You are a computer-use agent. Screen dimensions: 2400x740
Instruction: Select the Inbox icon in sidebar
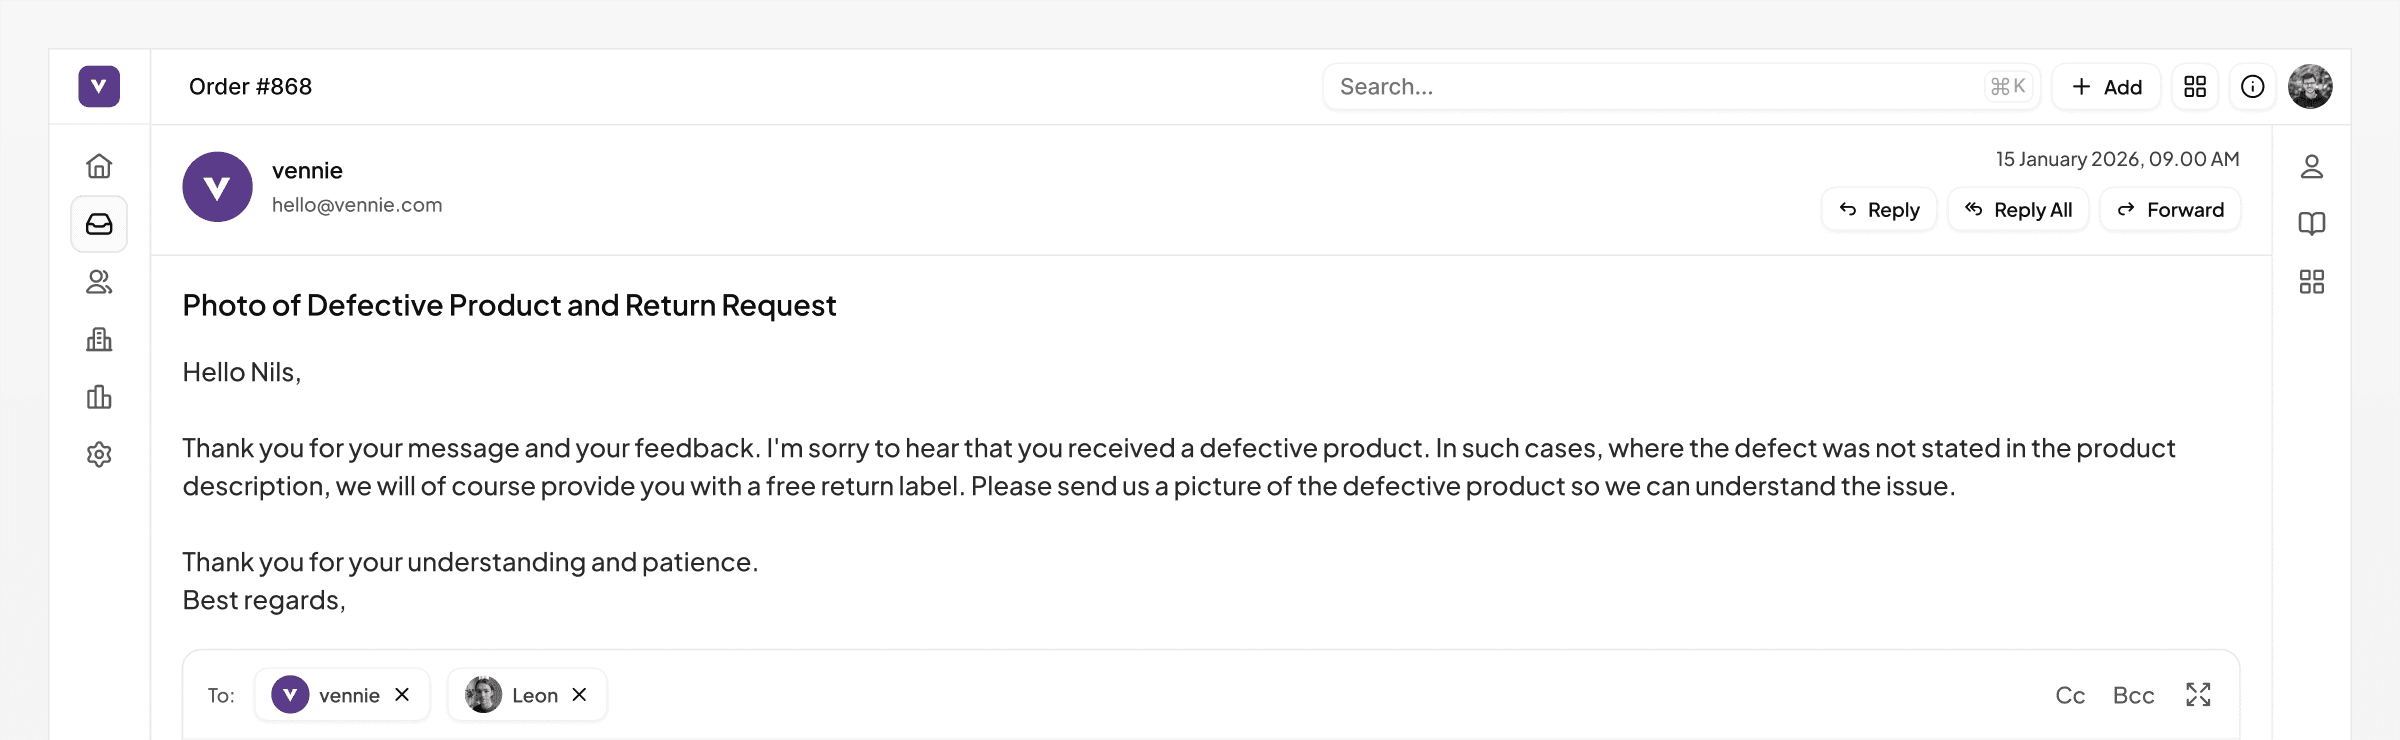(99, 224)
